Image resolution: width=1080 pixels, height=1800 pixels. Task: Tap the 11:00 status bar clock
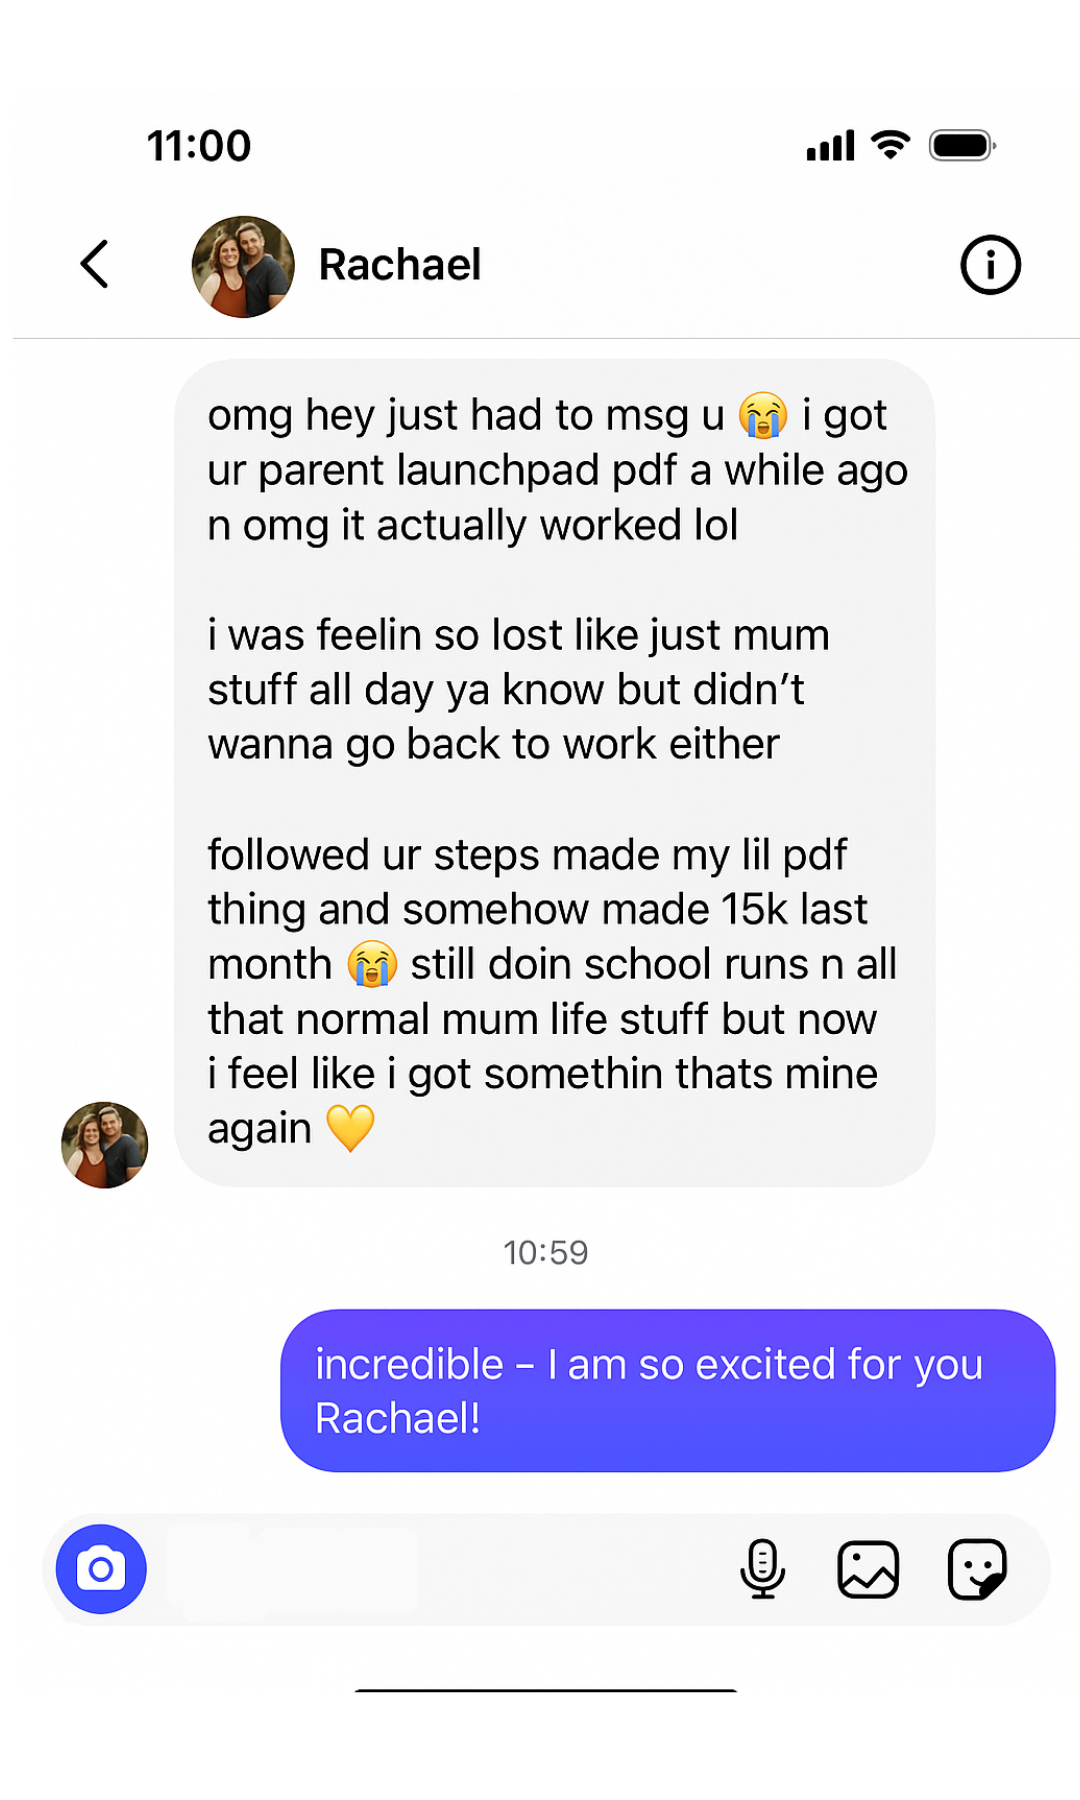(199, 146)
